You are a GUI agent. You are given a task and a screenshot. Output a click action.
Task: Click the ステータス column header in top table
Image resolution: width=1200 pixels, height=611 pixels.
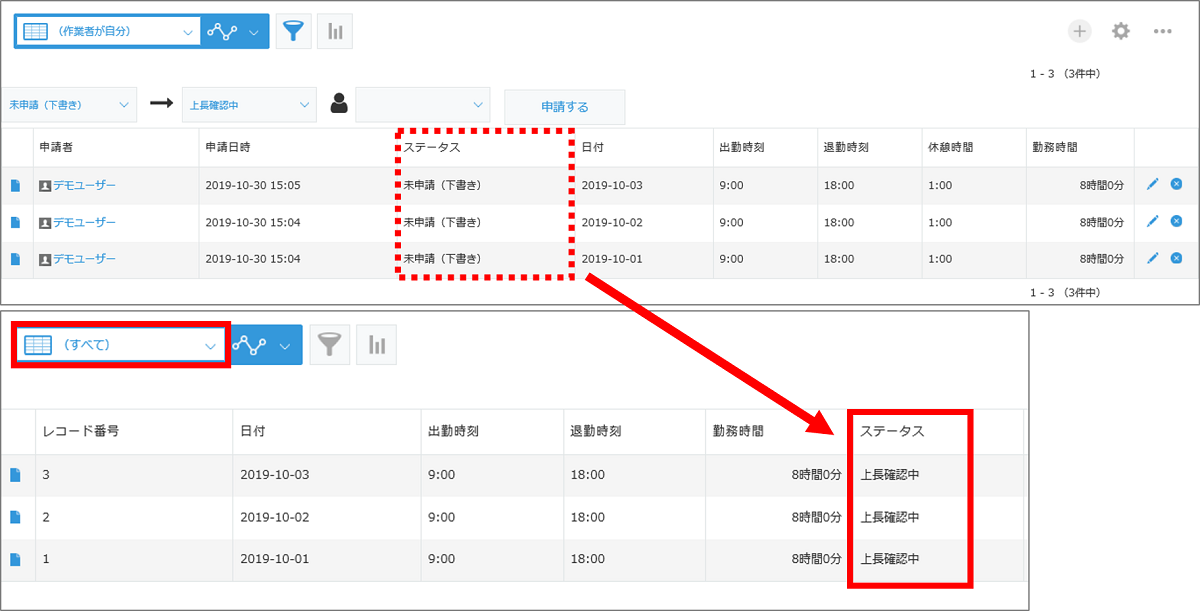pos(432,147)
